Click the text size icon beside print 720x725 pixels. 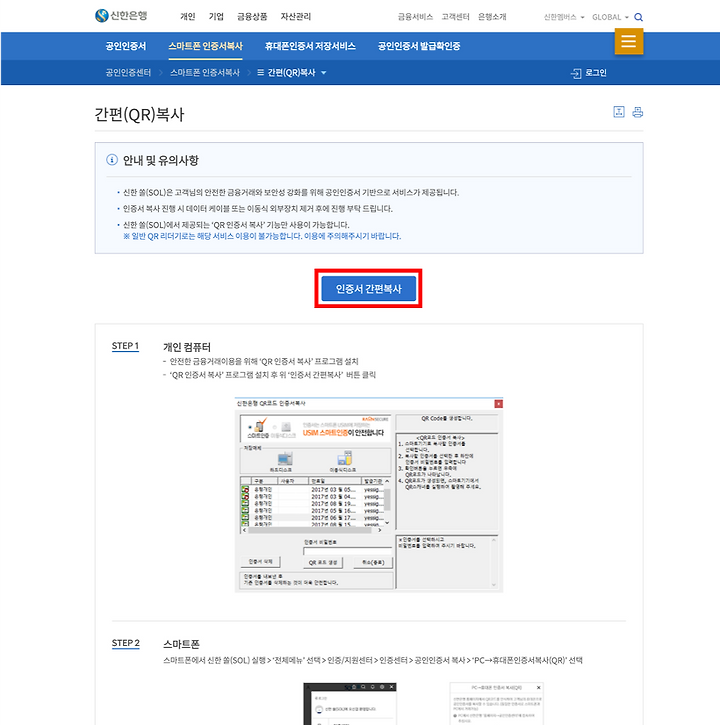tap(619, 112)
